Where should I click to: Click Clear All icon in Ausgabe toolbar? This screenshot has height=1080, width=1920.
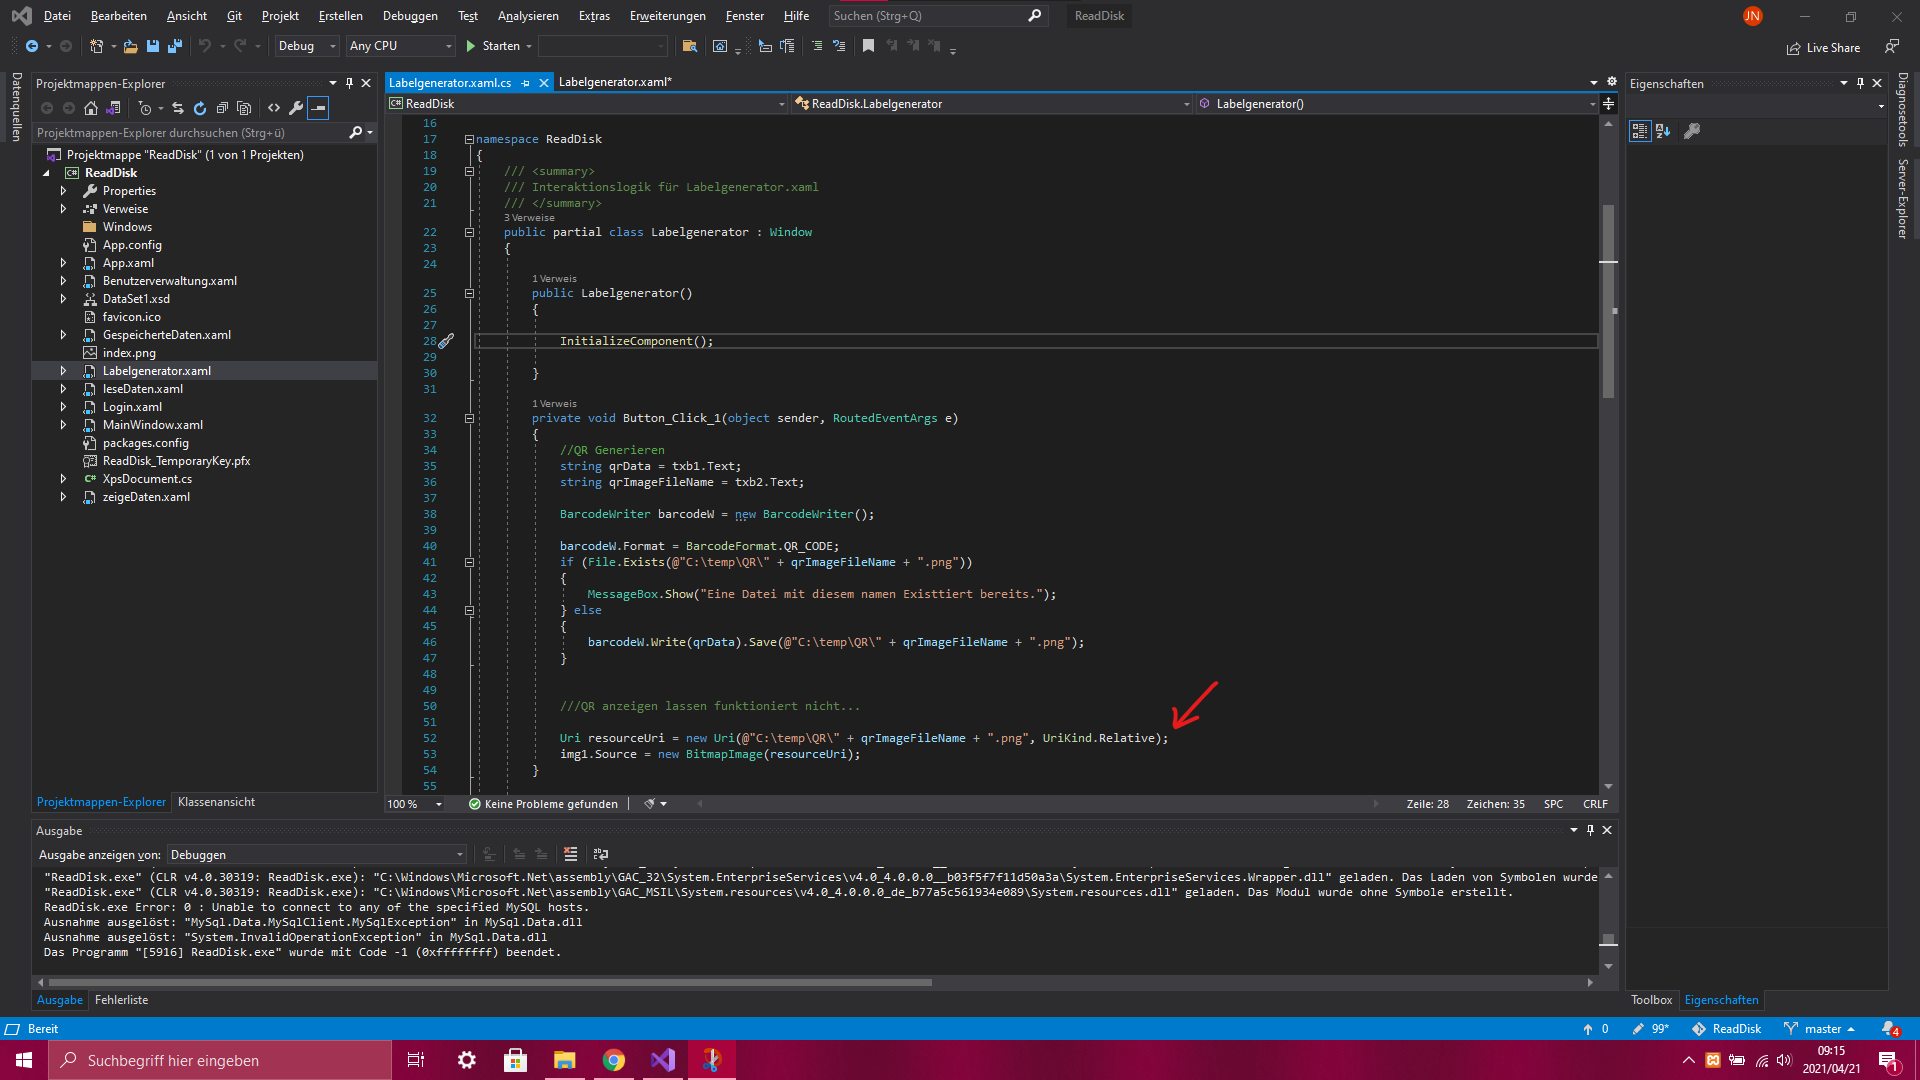570,854
